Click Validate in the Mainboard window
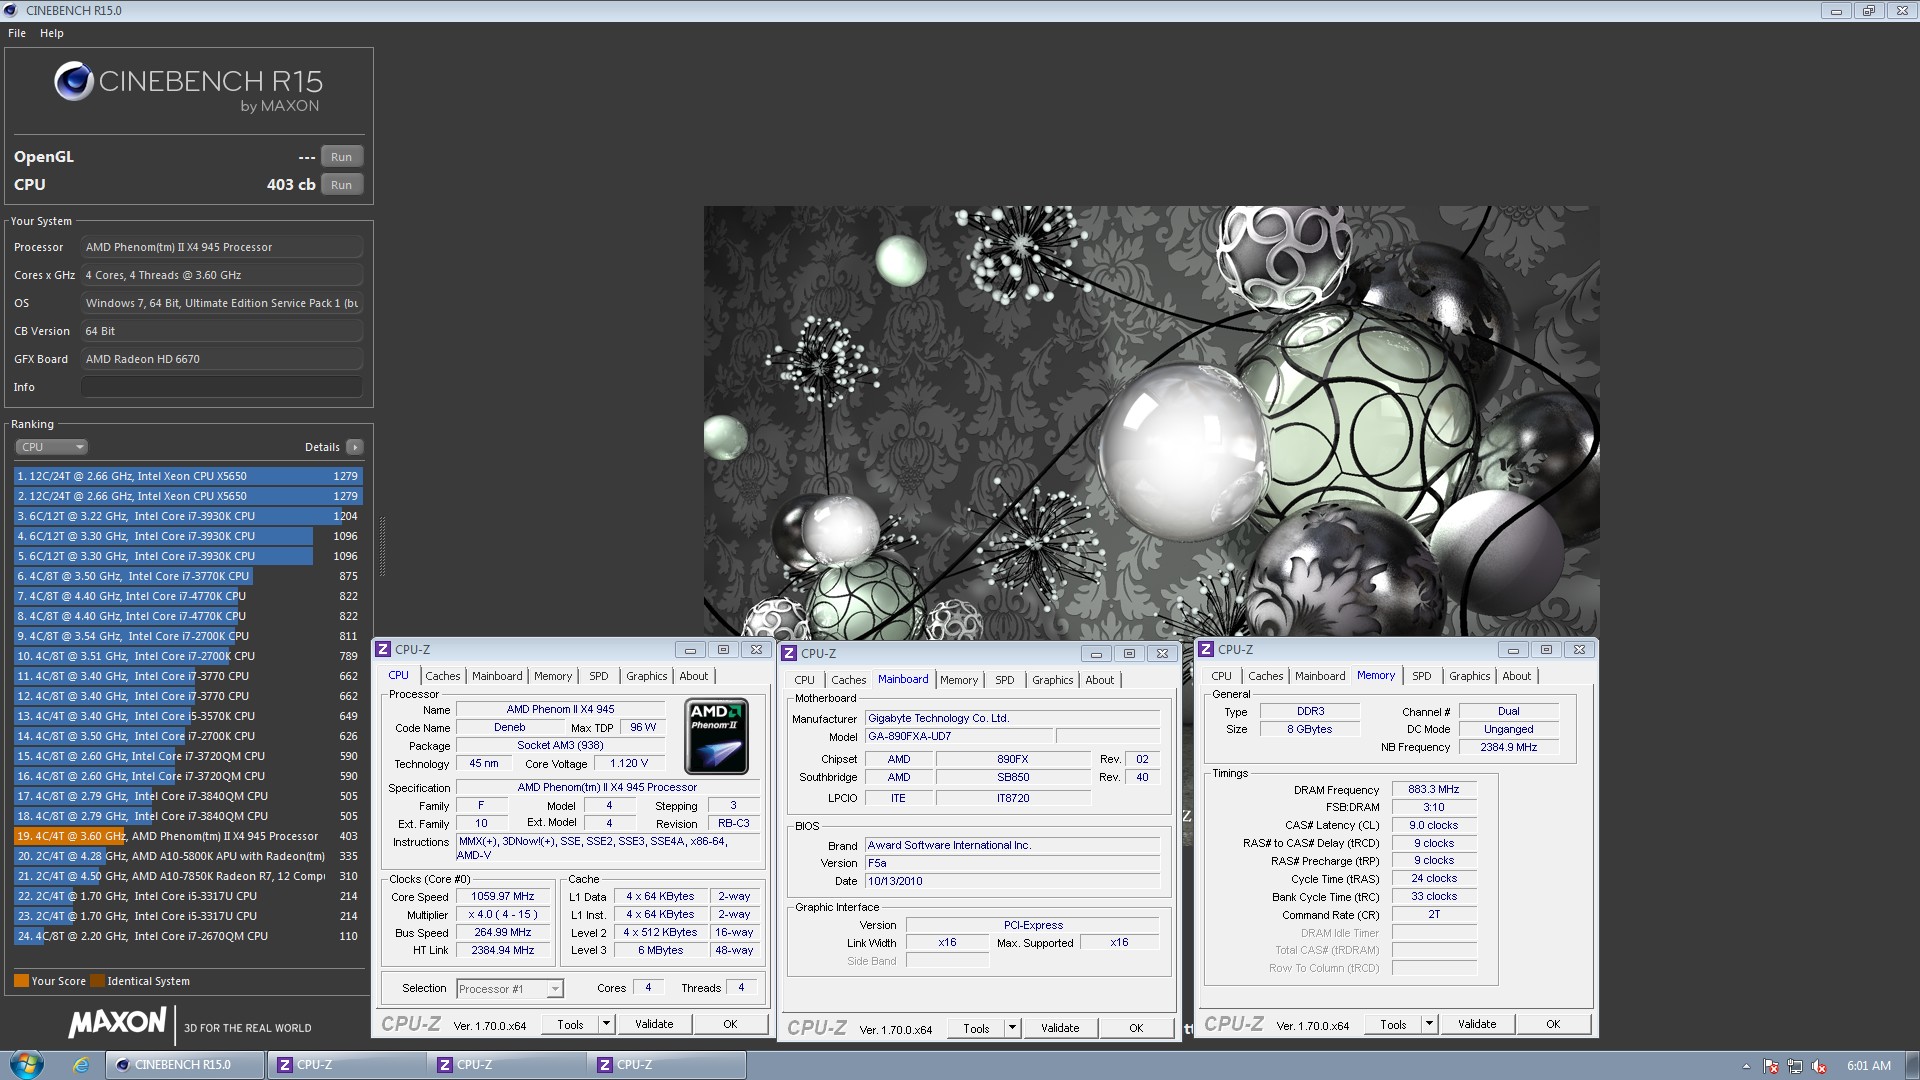1920x1080 pixels. click(1060, 1028)
